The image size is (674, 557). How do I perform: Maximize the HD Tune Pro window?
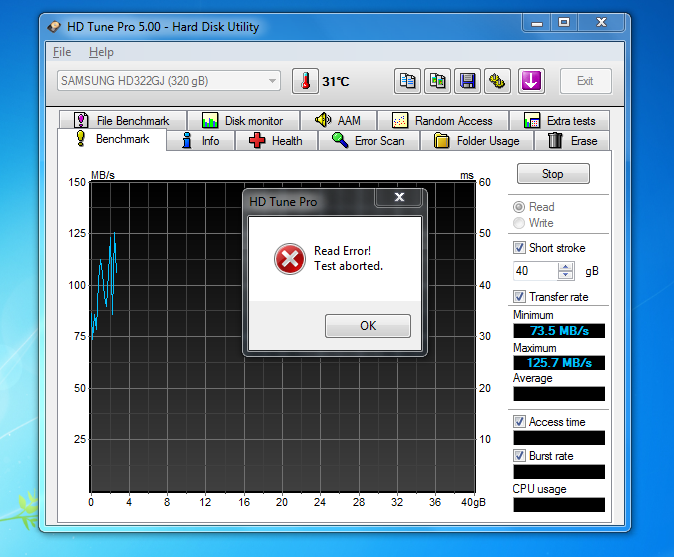coord(564,22)
